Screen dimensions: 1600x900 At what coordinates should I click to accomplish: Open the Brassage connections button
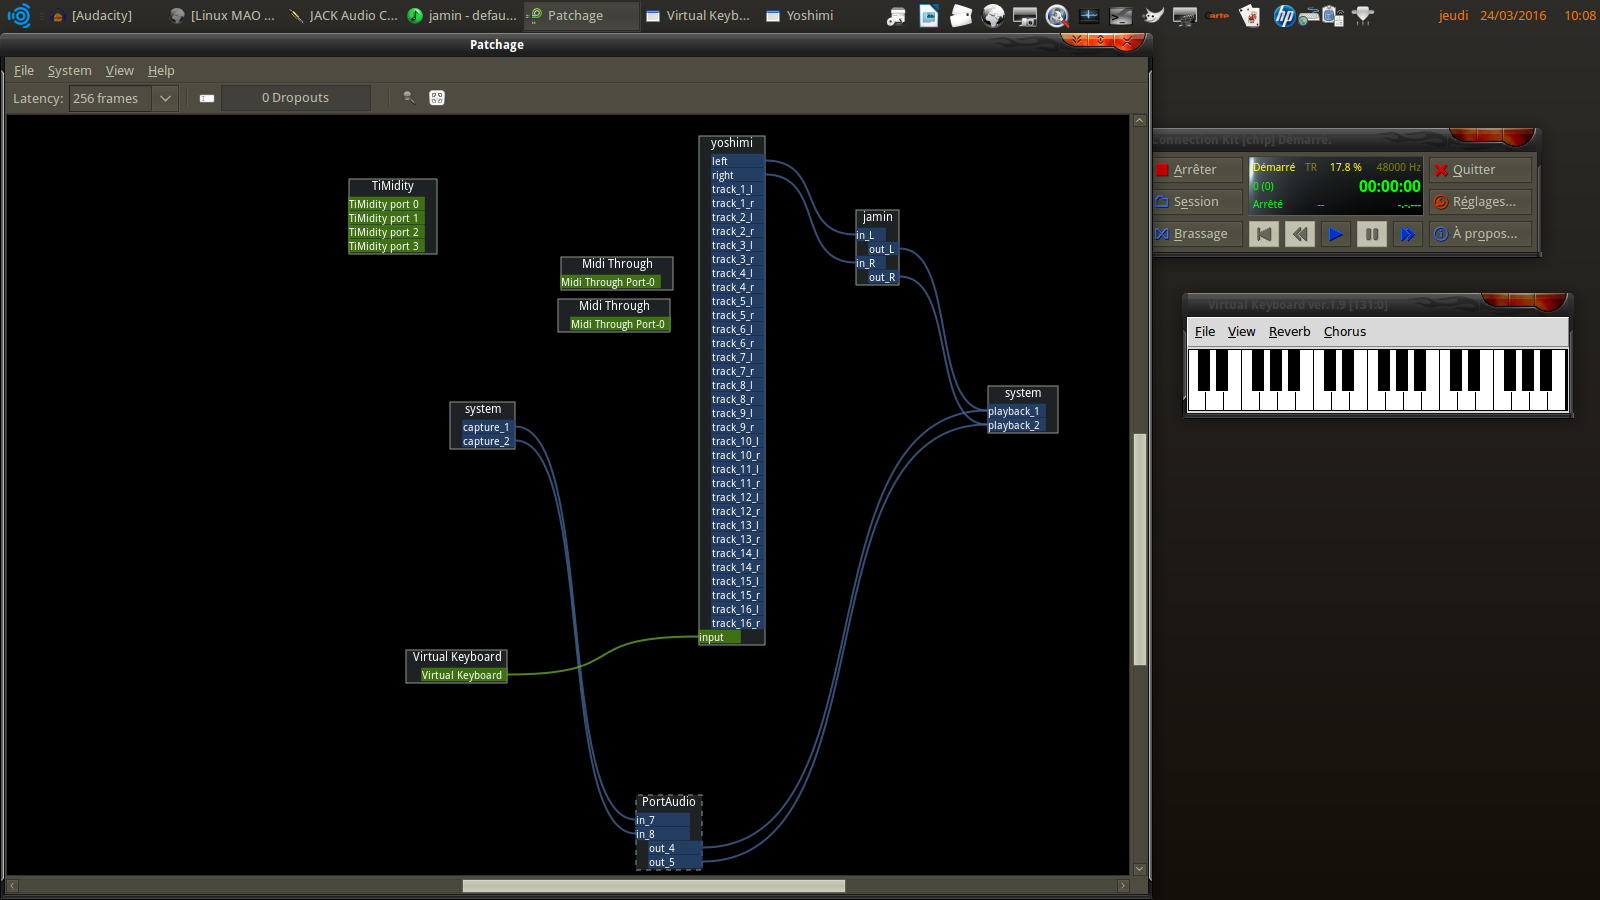[1197, 234]
